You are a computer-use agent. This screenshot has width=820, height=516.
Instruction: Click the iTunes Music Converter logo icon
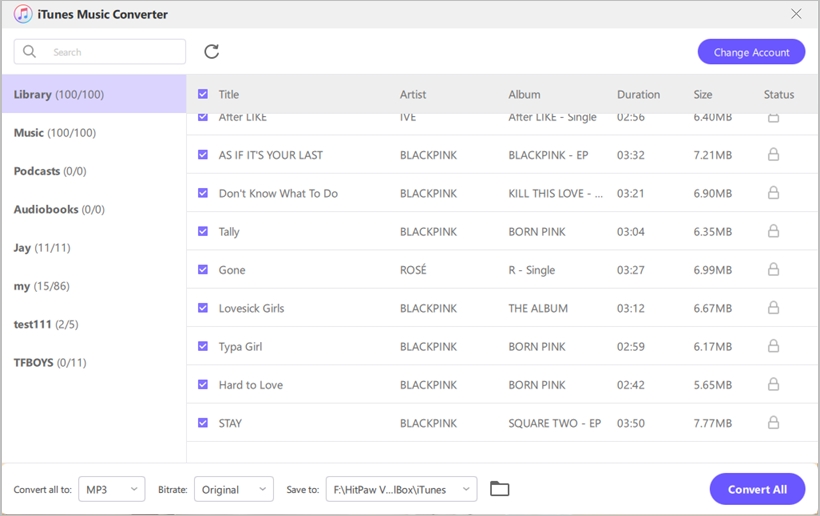click(x=22, y=14)
